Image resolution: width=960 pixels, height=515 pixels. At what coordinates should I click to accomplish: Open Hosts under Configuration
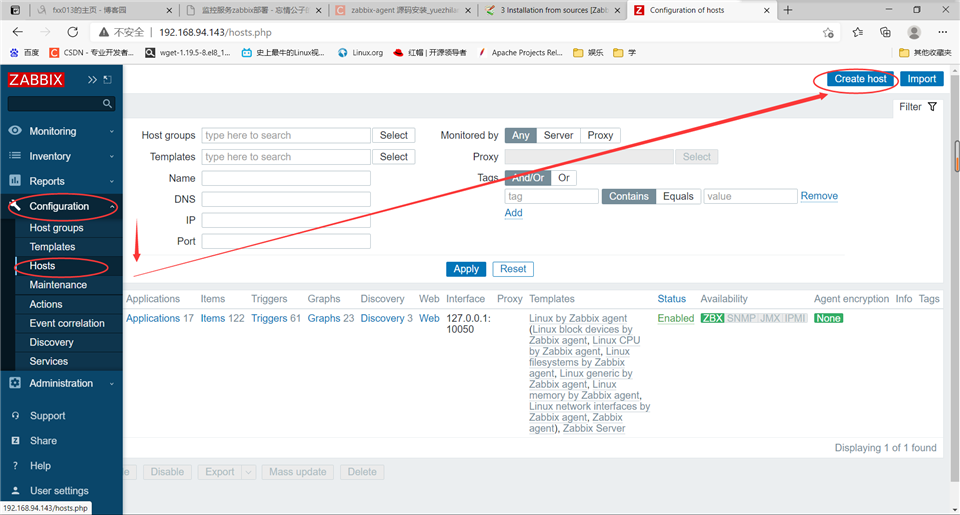click(x=42, y=266)
